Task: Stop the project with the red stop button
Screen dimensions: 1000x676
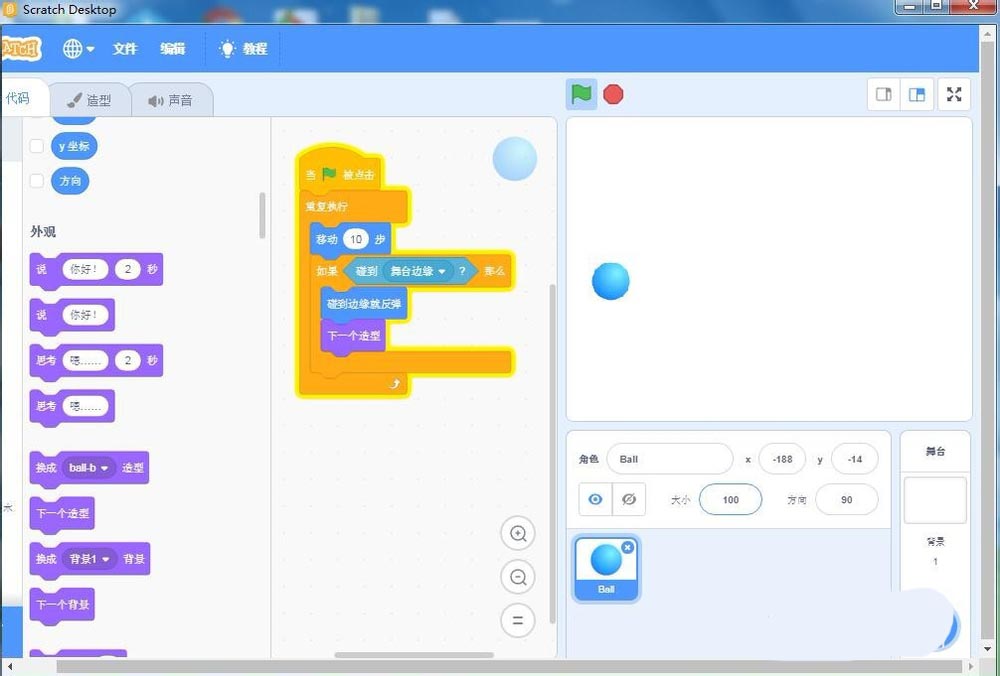Action: pos(613,94)
